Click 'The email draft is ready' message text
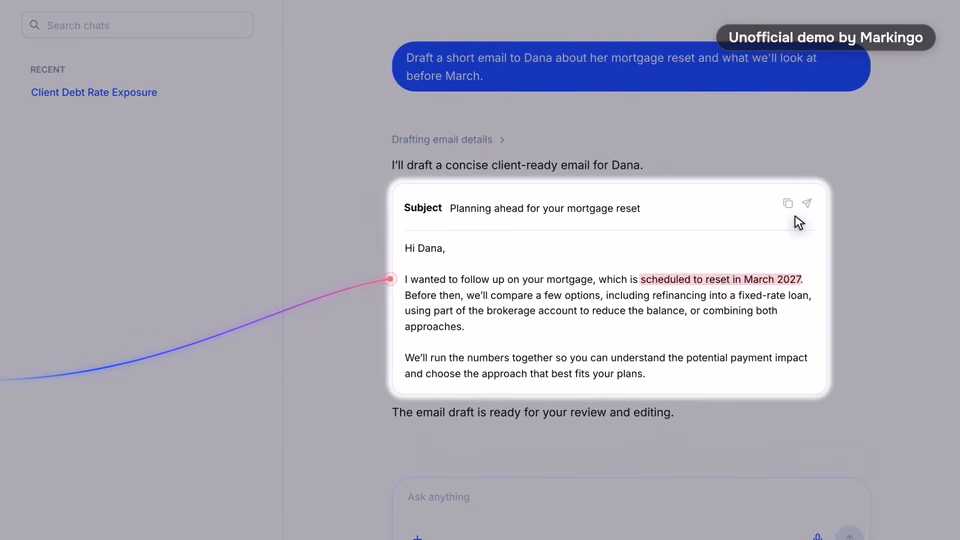 click(x=533, y=412)
